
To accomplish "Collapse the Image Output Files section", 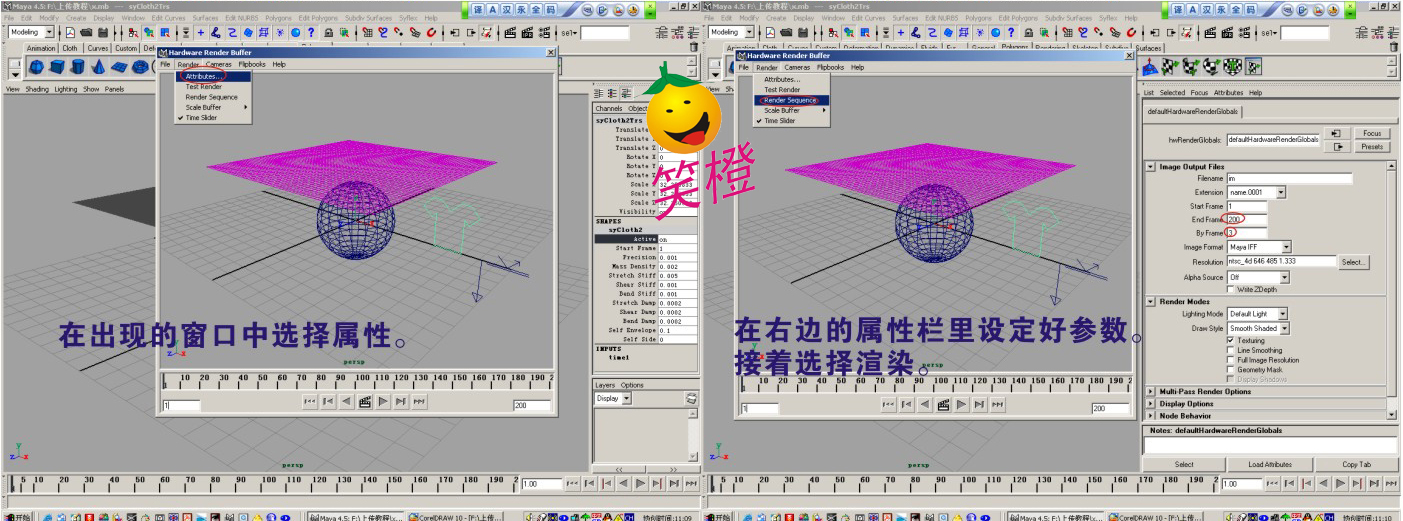I will point(1151,166).
